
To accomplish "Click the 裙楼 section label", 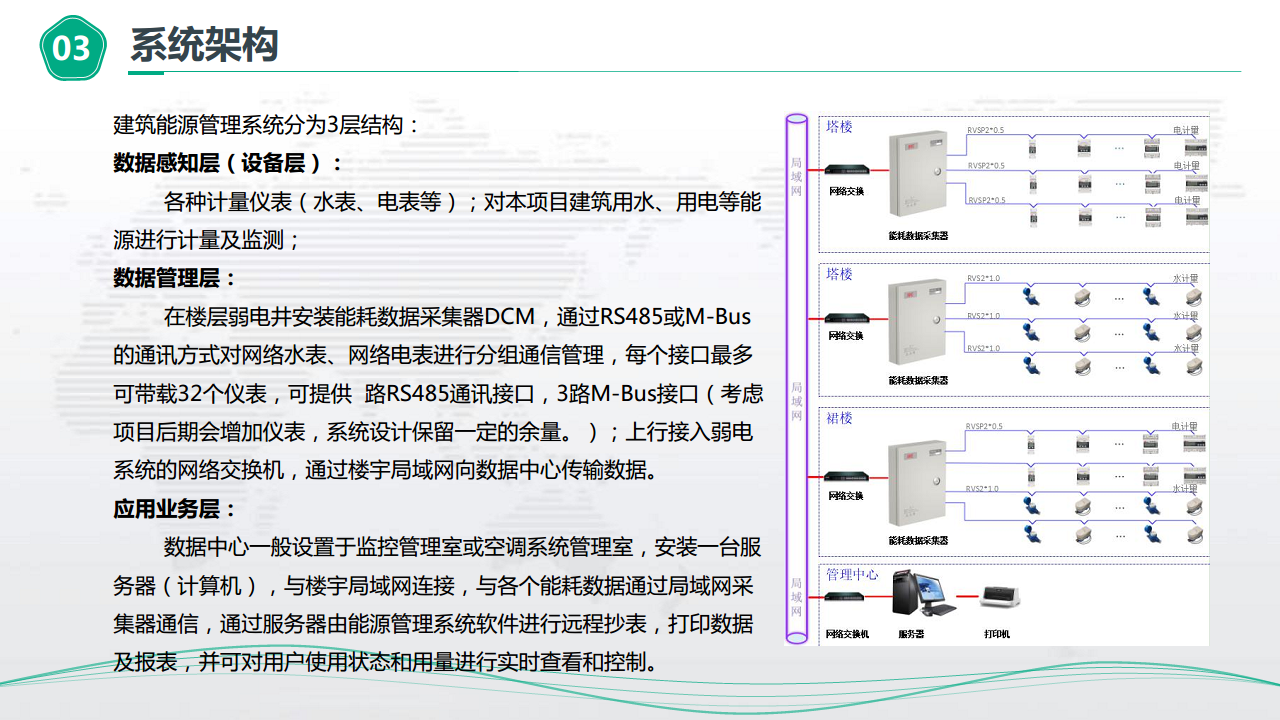I will 839,418.
